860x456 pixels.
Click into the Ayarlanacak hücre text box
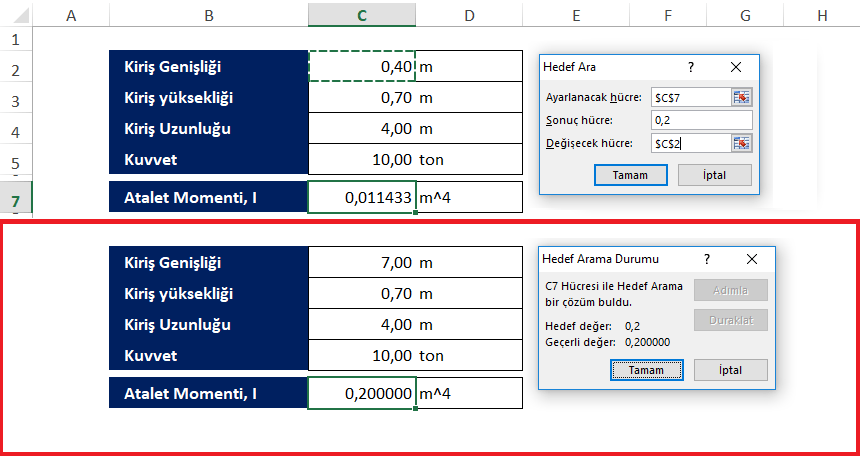point(688,97)
